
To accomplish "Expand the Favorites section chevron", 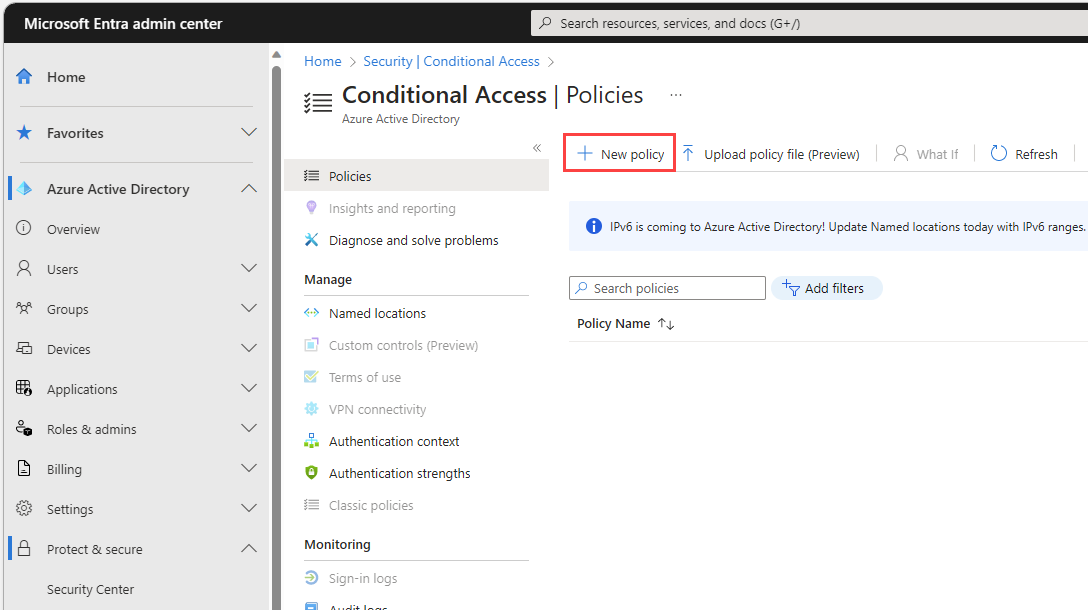I will pyautogui.click(x=248, y=132).
